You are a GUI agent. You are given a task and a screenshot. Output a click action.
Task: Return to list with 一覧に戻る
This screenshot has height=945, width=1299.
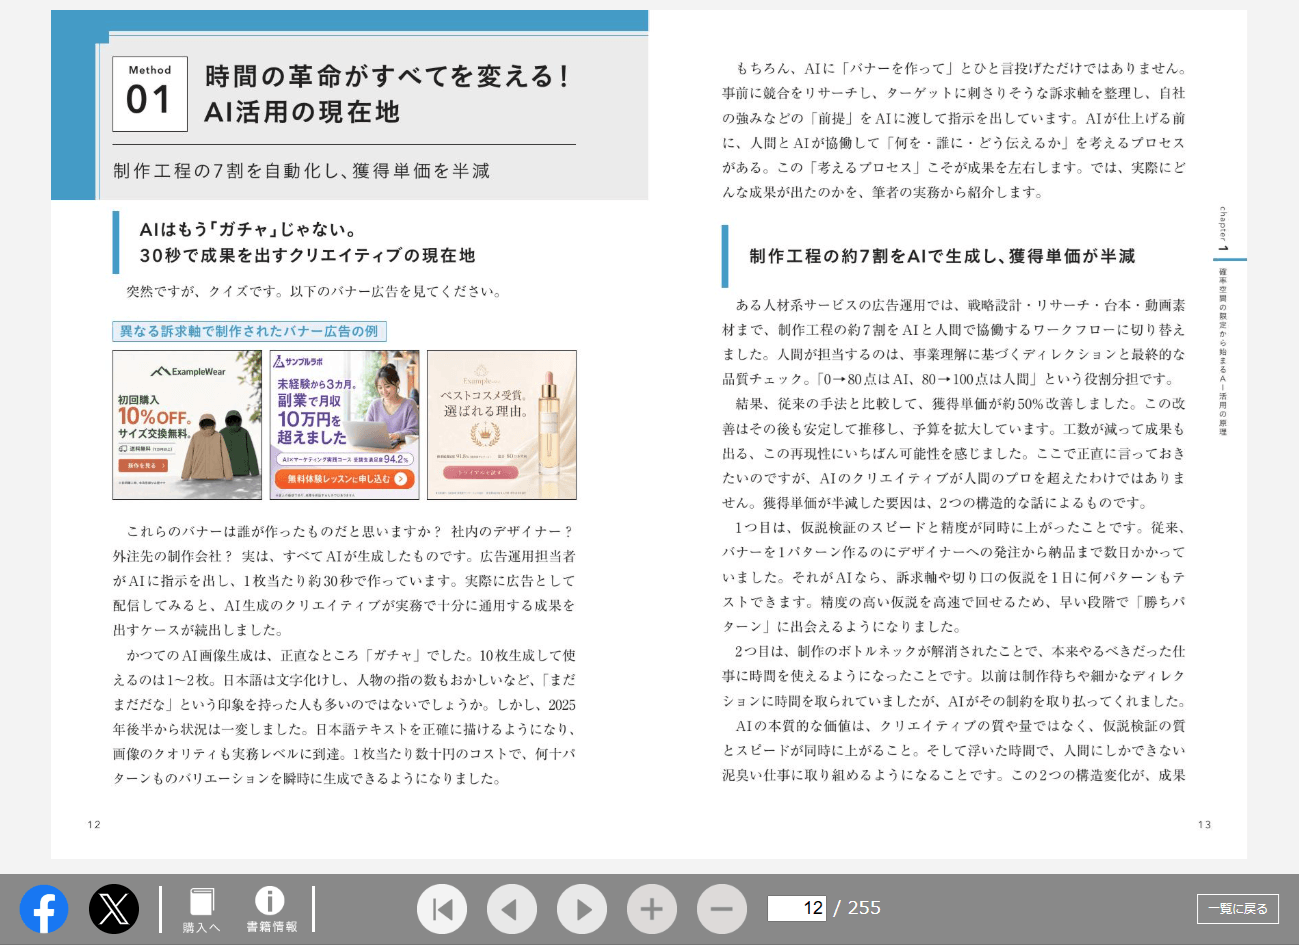pos(1238,908)
